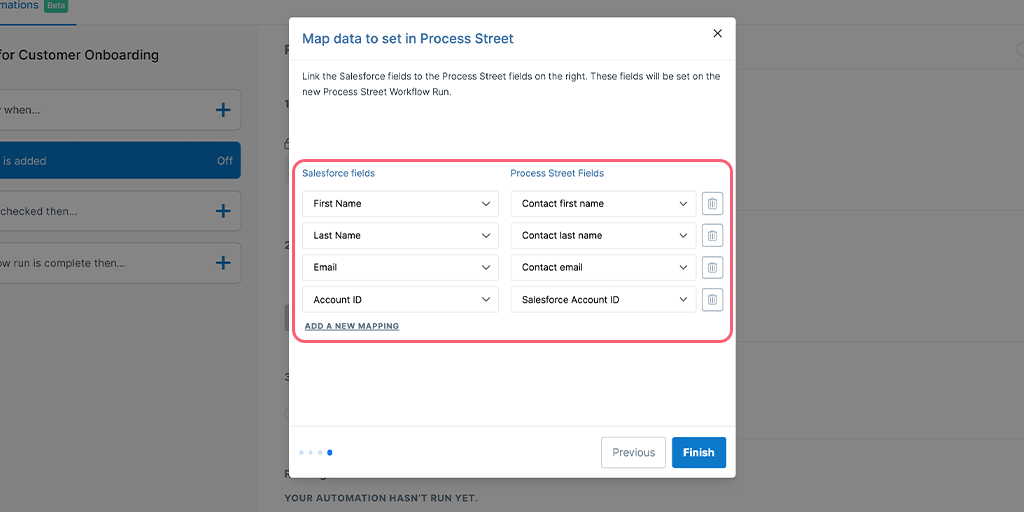Open the Email Salesforce field dropdown
Viewport: 1024px width, 512px height.
(400, 267)
